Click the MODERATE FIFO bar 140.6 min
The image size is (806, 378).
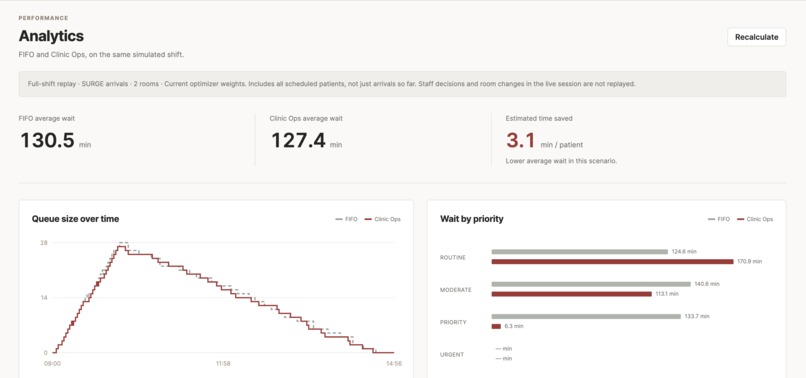tap(591, 284)
